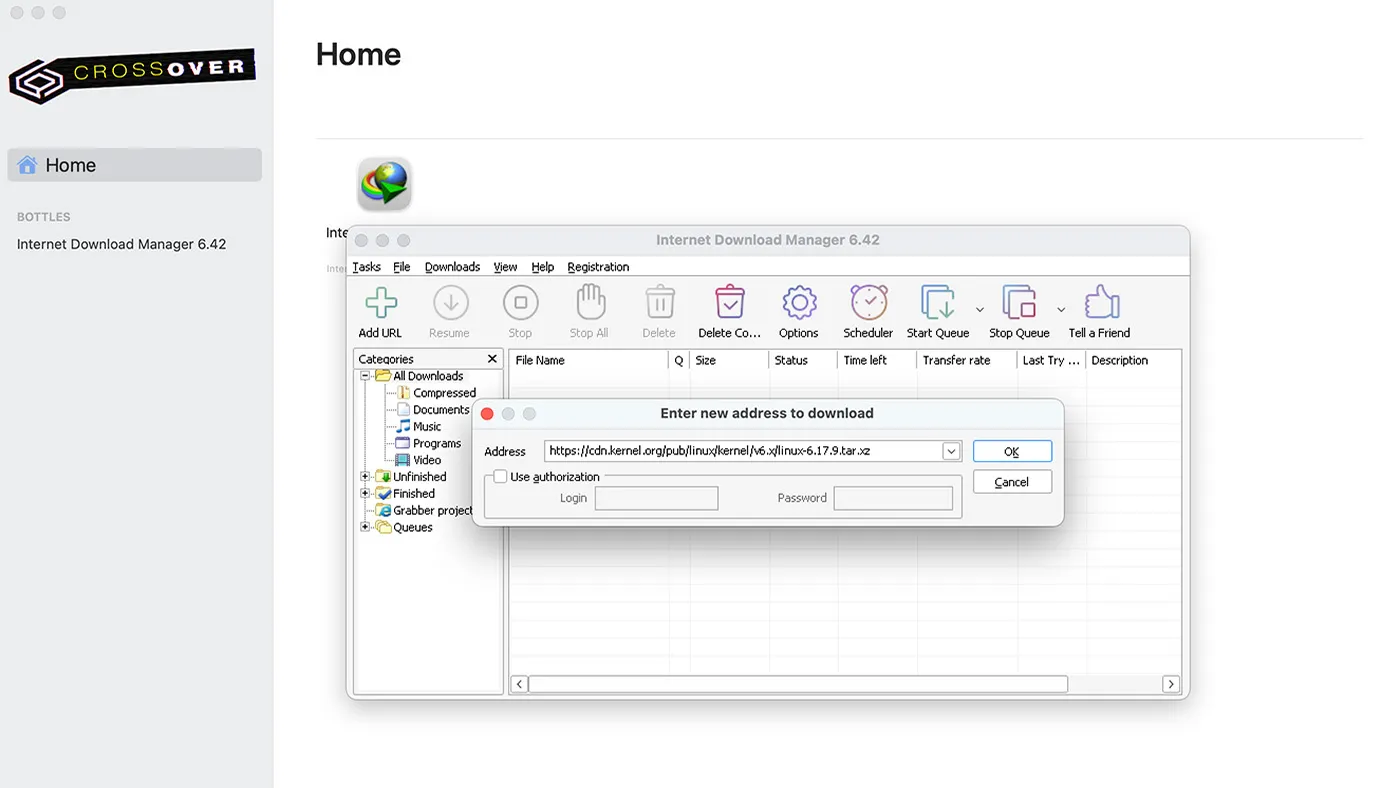Select the Internet Download Manager app icon

point(384,183)
